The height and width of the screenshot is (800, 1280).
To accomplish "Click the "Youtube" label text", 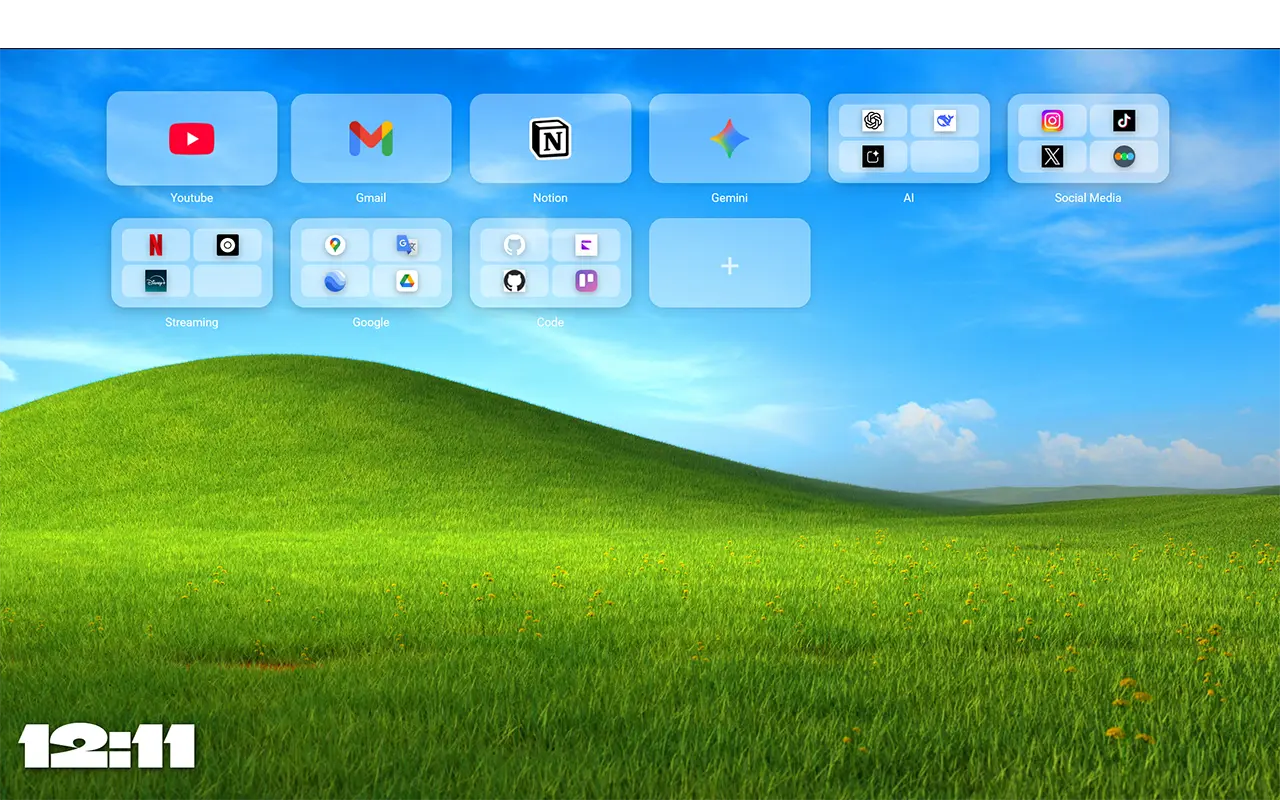I will (x=192, y=198).
